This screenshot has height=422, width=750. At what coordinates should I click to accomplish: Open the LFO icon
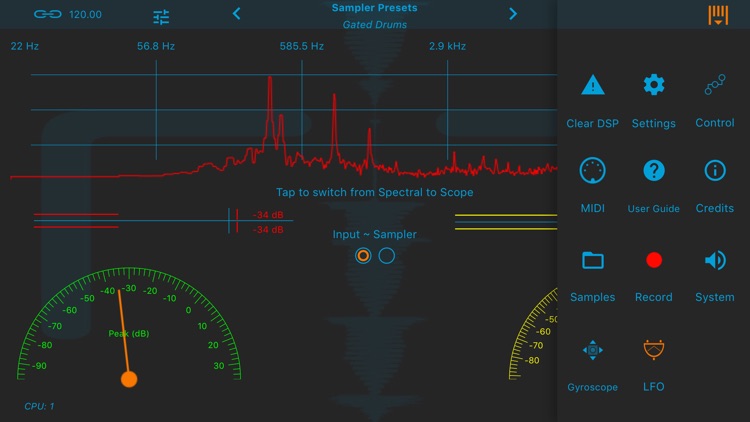[x=653, y=349]
